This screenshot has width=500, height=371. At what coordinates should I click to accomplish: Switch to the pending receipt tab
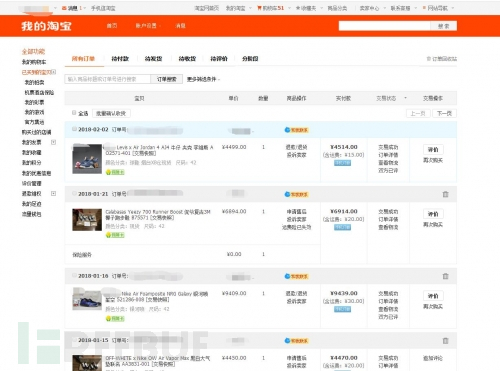(x=187, y=59)
